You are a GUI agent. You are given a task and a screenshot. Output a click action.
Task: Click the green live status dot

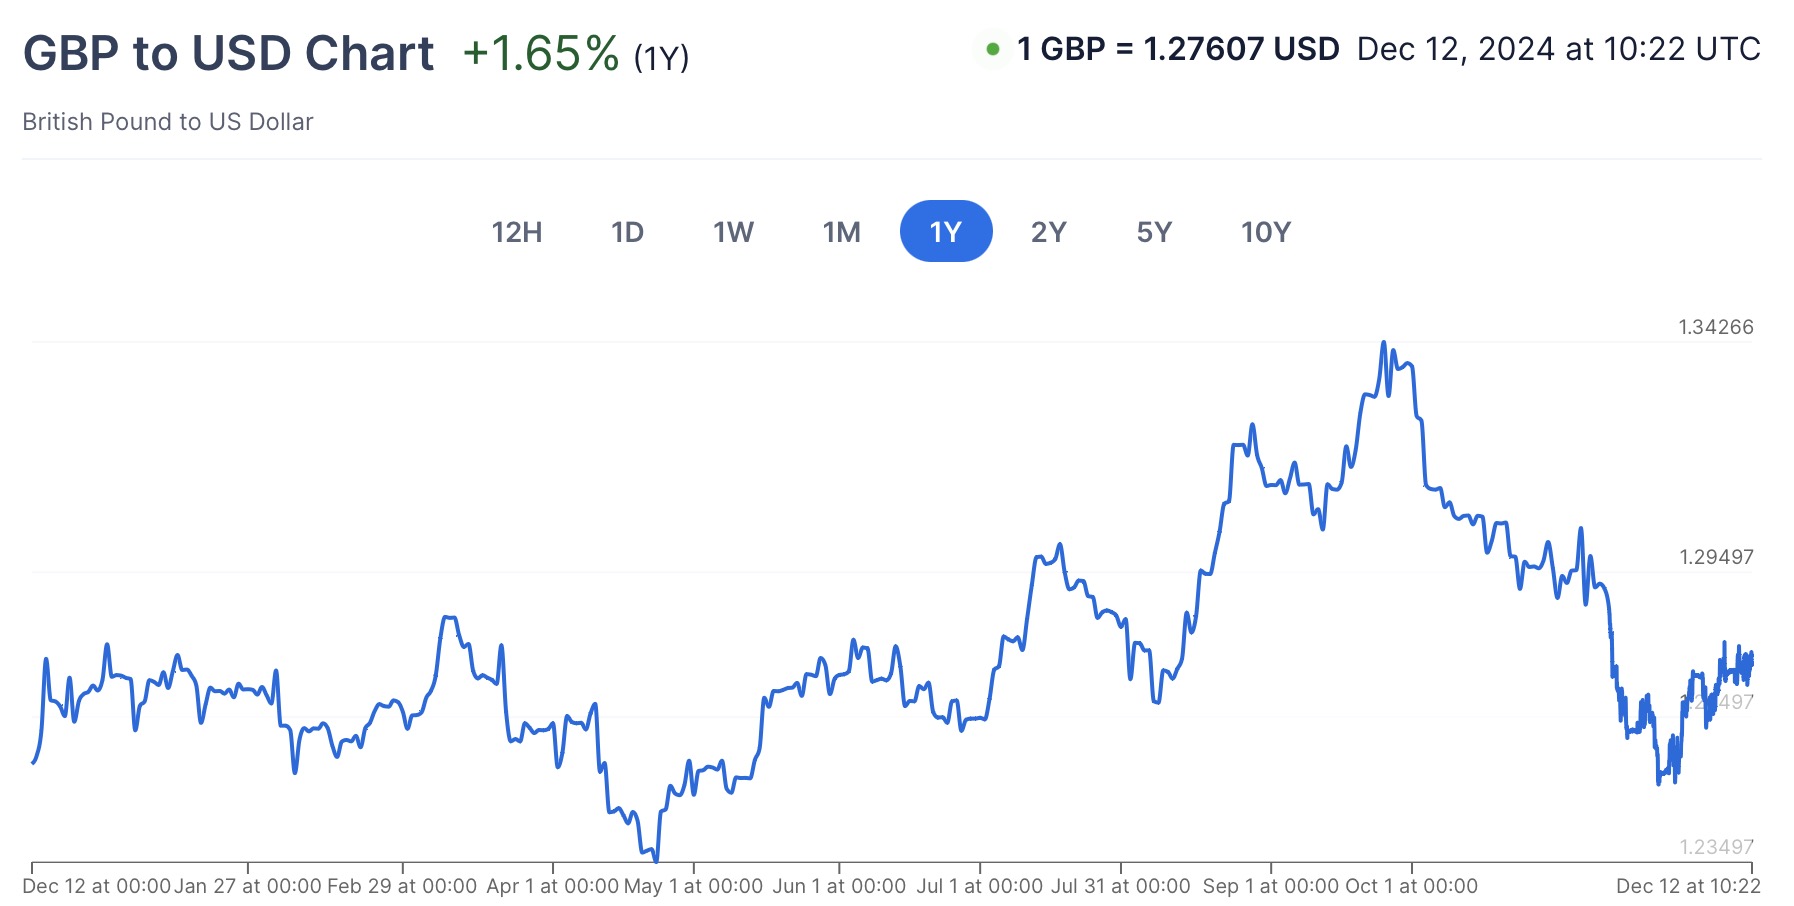click(x=993, y=49)
